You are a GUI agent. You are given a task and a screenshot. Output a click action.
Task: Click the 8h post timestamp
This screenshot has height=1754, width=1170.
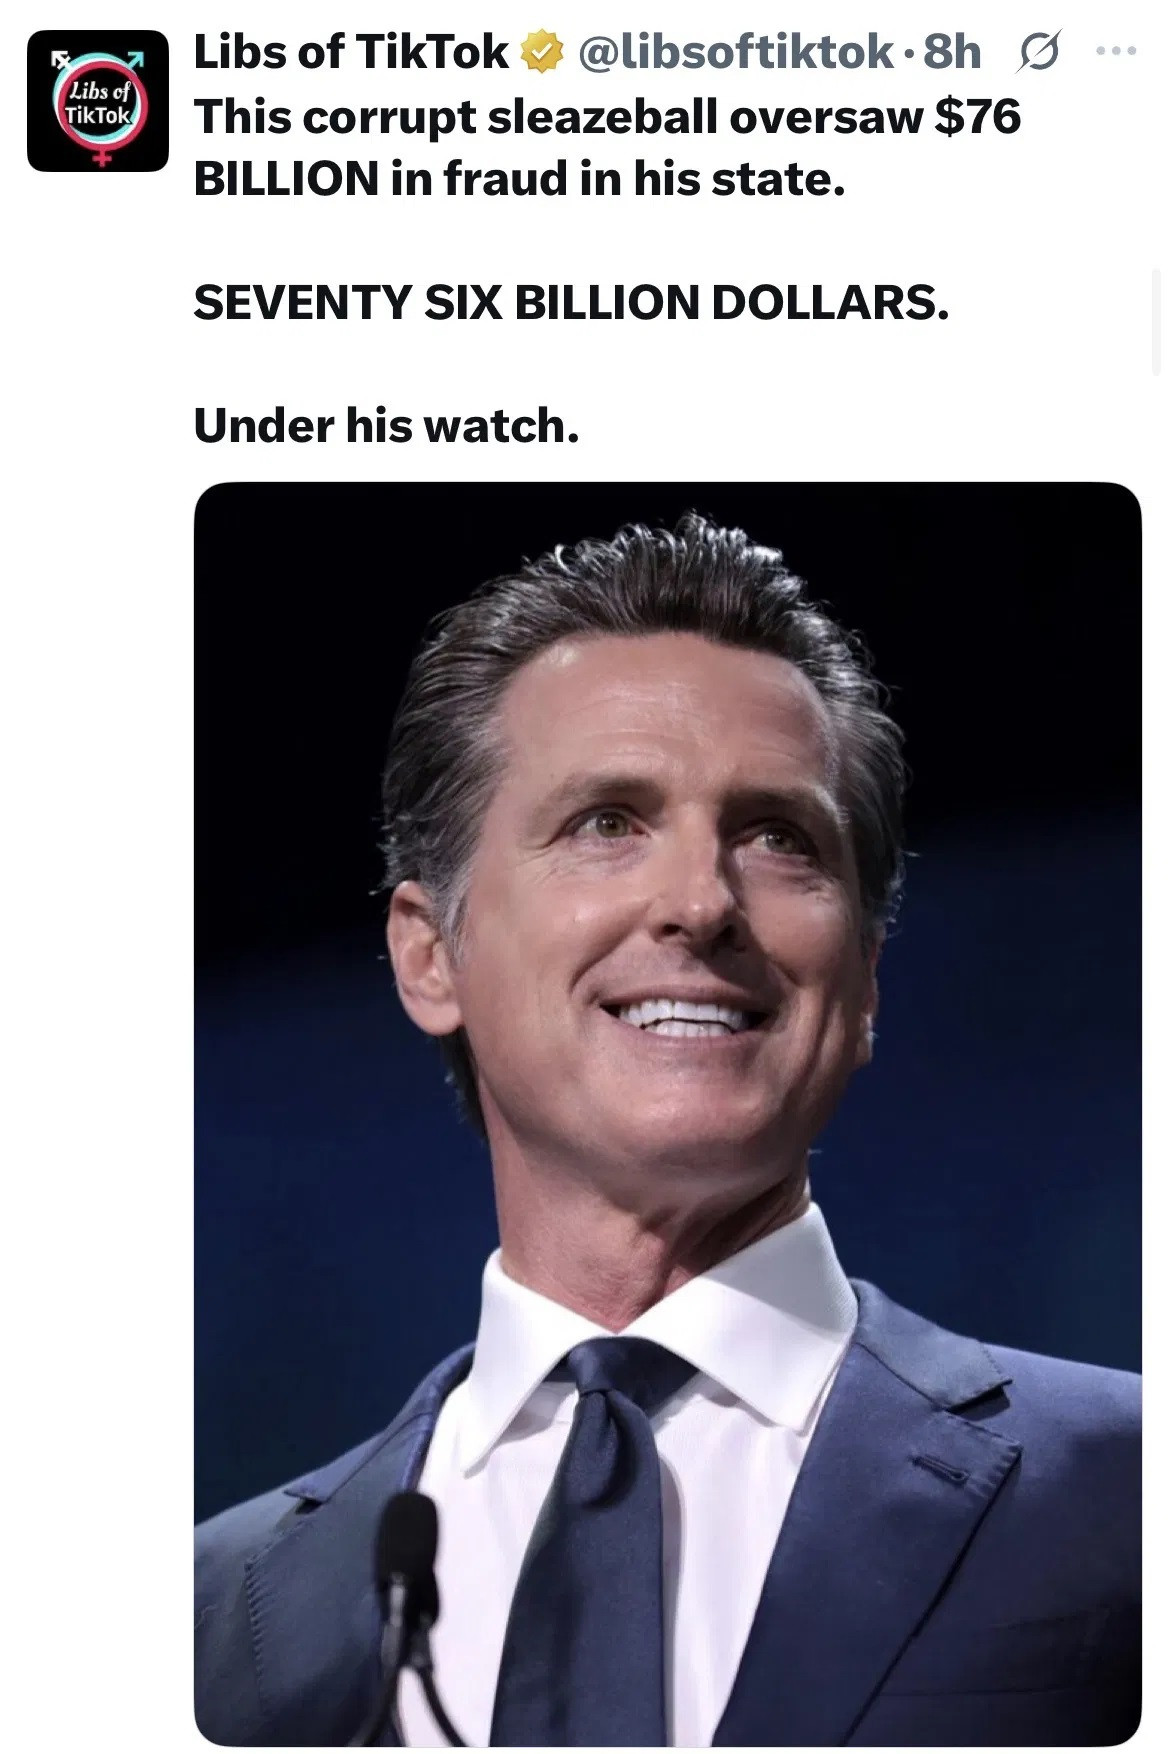pyautogui.click(x=952, y=52)
